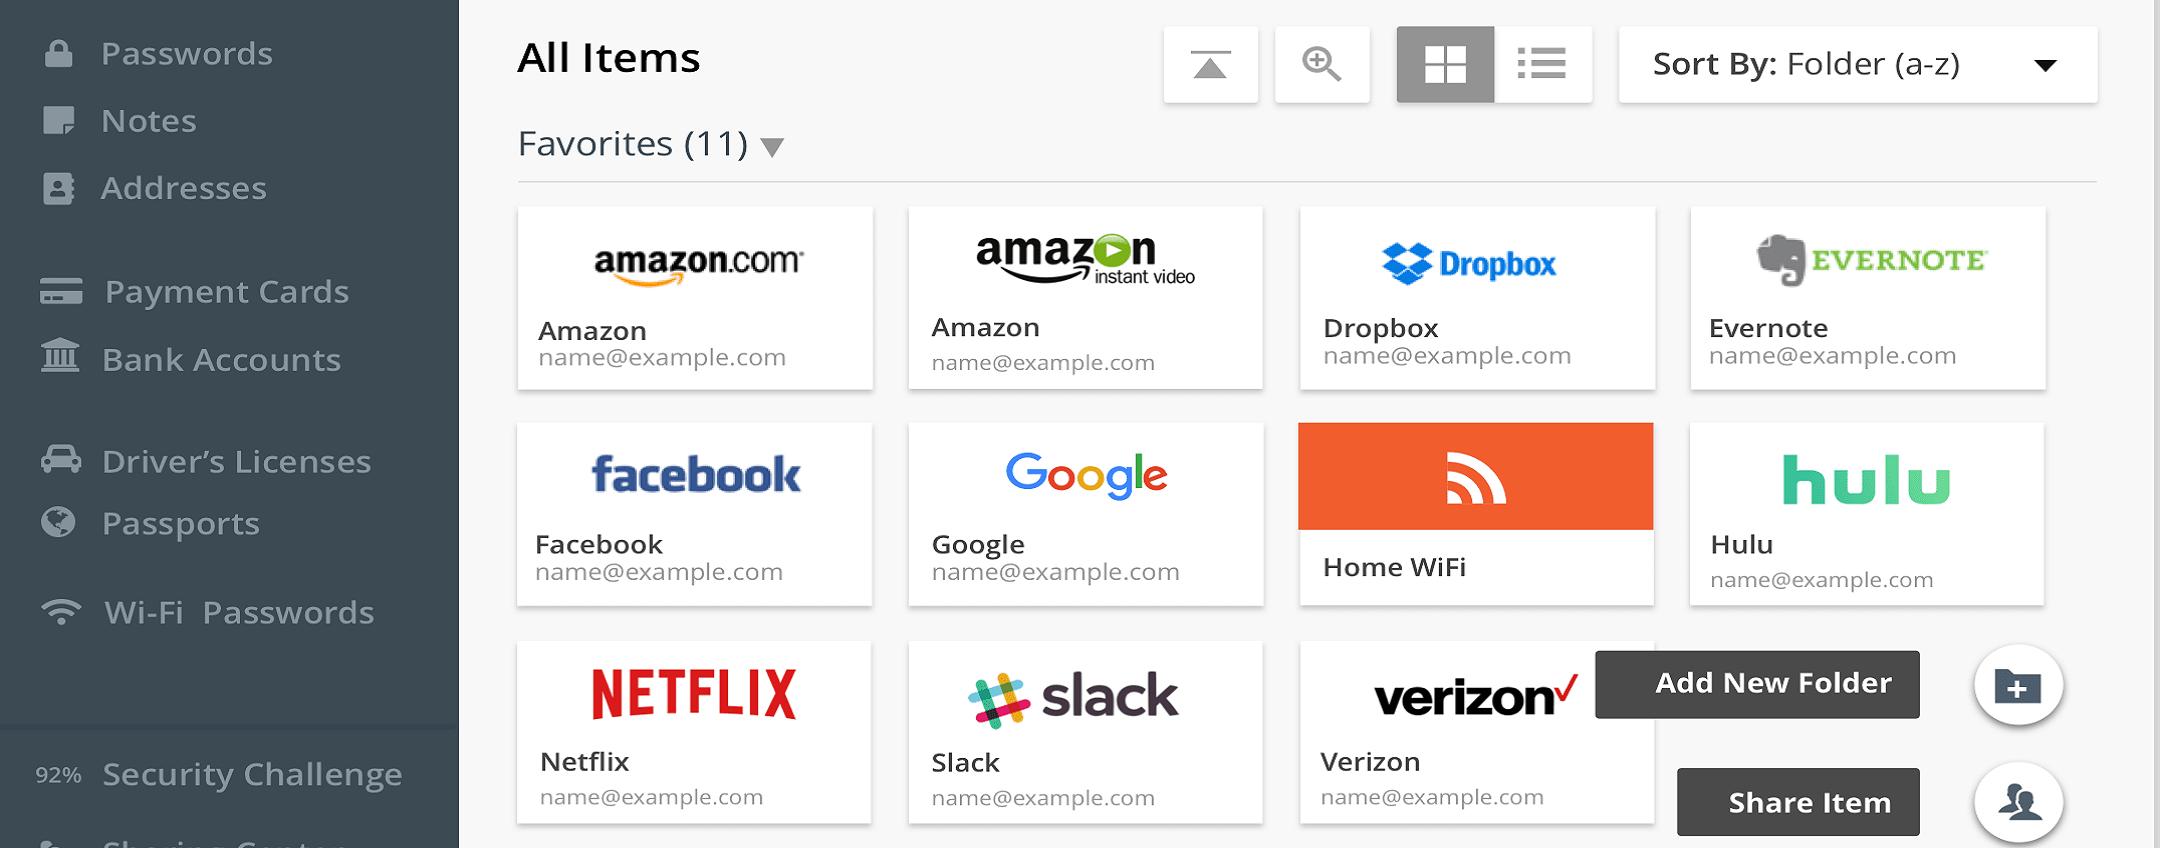Click the collapse-all arrow toolbar icon
Viewport: 2160px width, 848px height.
[1210, 65]
